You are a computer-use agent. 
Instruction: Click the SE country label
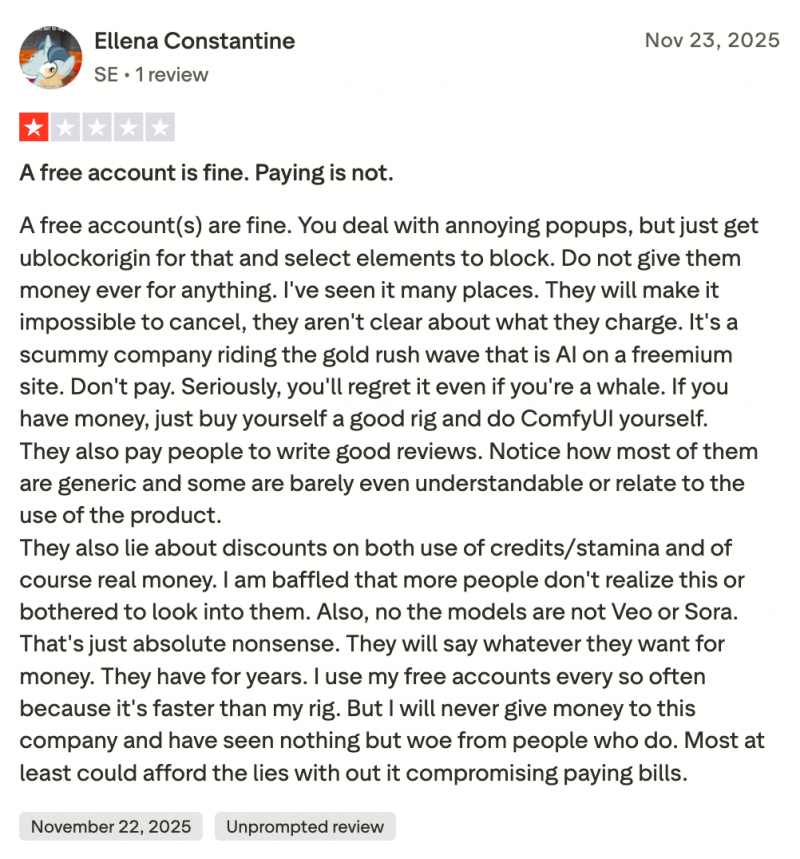105,74
